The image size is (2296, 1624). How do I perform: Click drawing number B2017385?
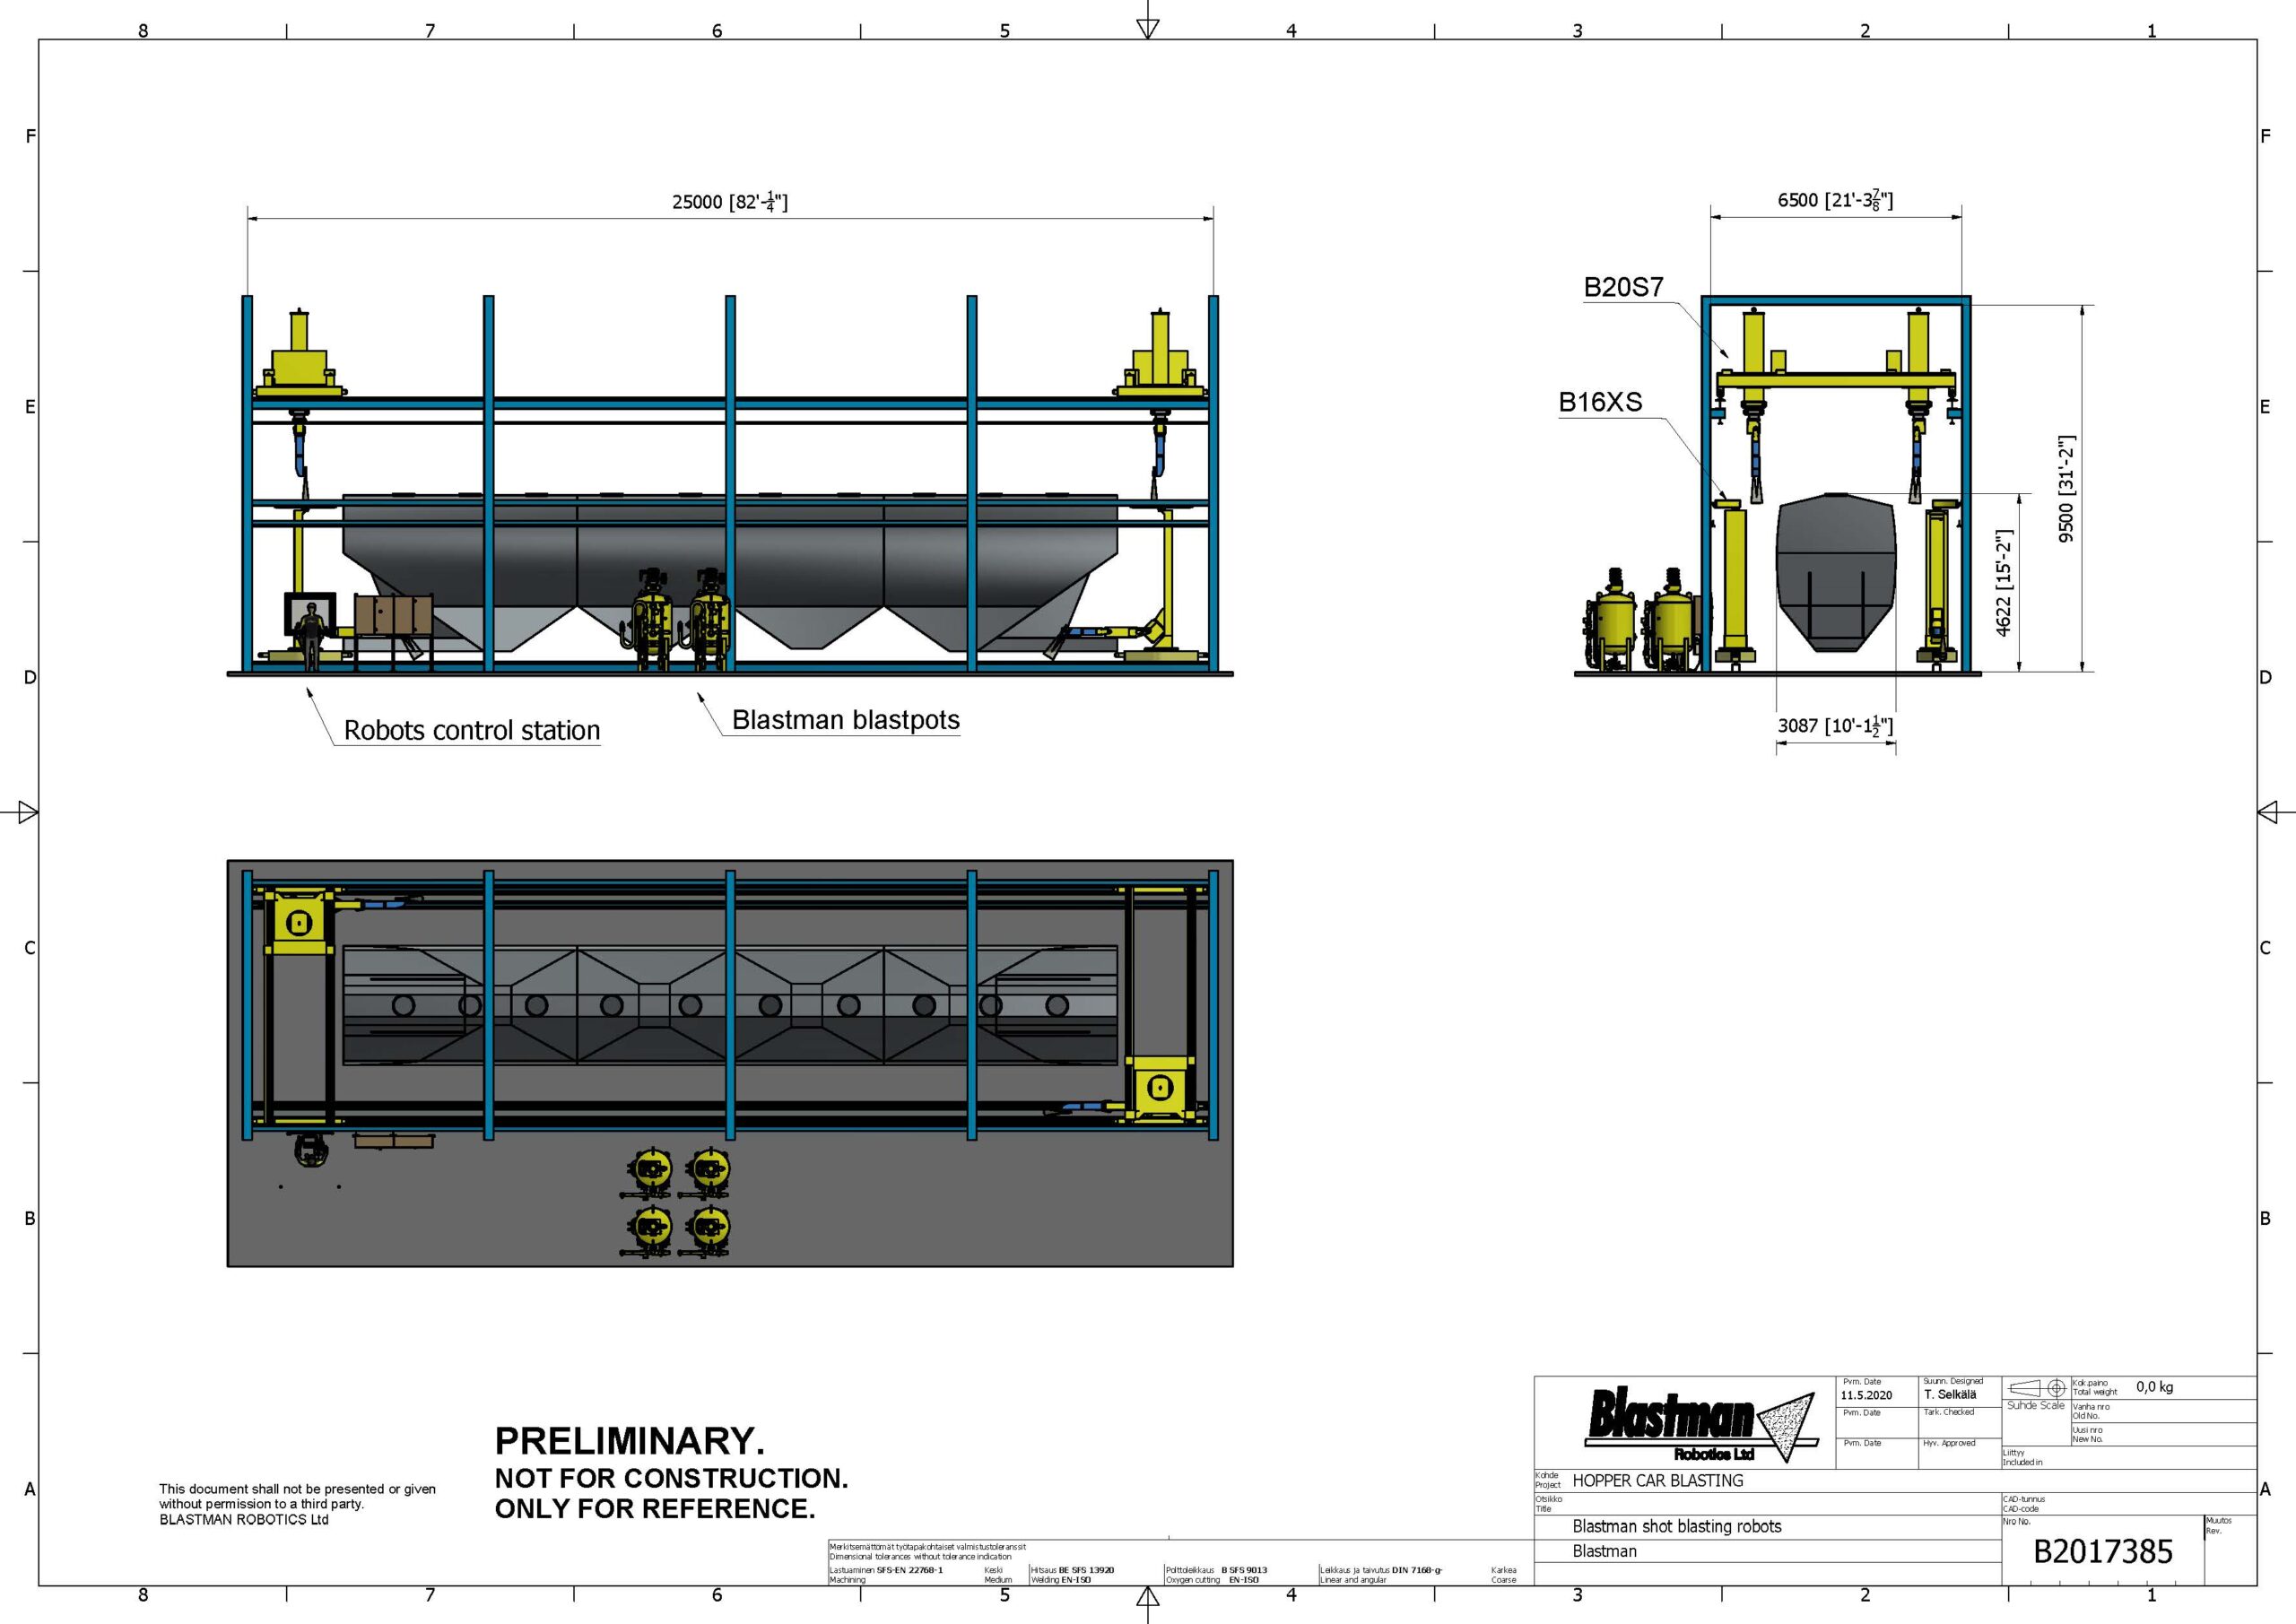click(2103, 1552)
